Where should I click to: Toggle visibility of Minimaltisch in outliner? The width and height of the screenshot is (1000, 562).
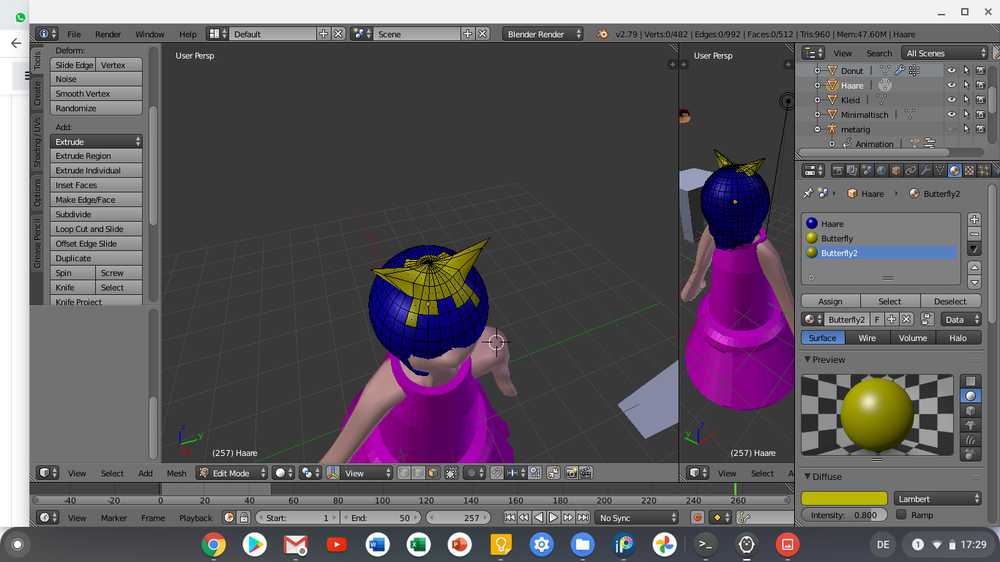951,115
